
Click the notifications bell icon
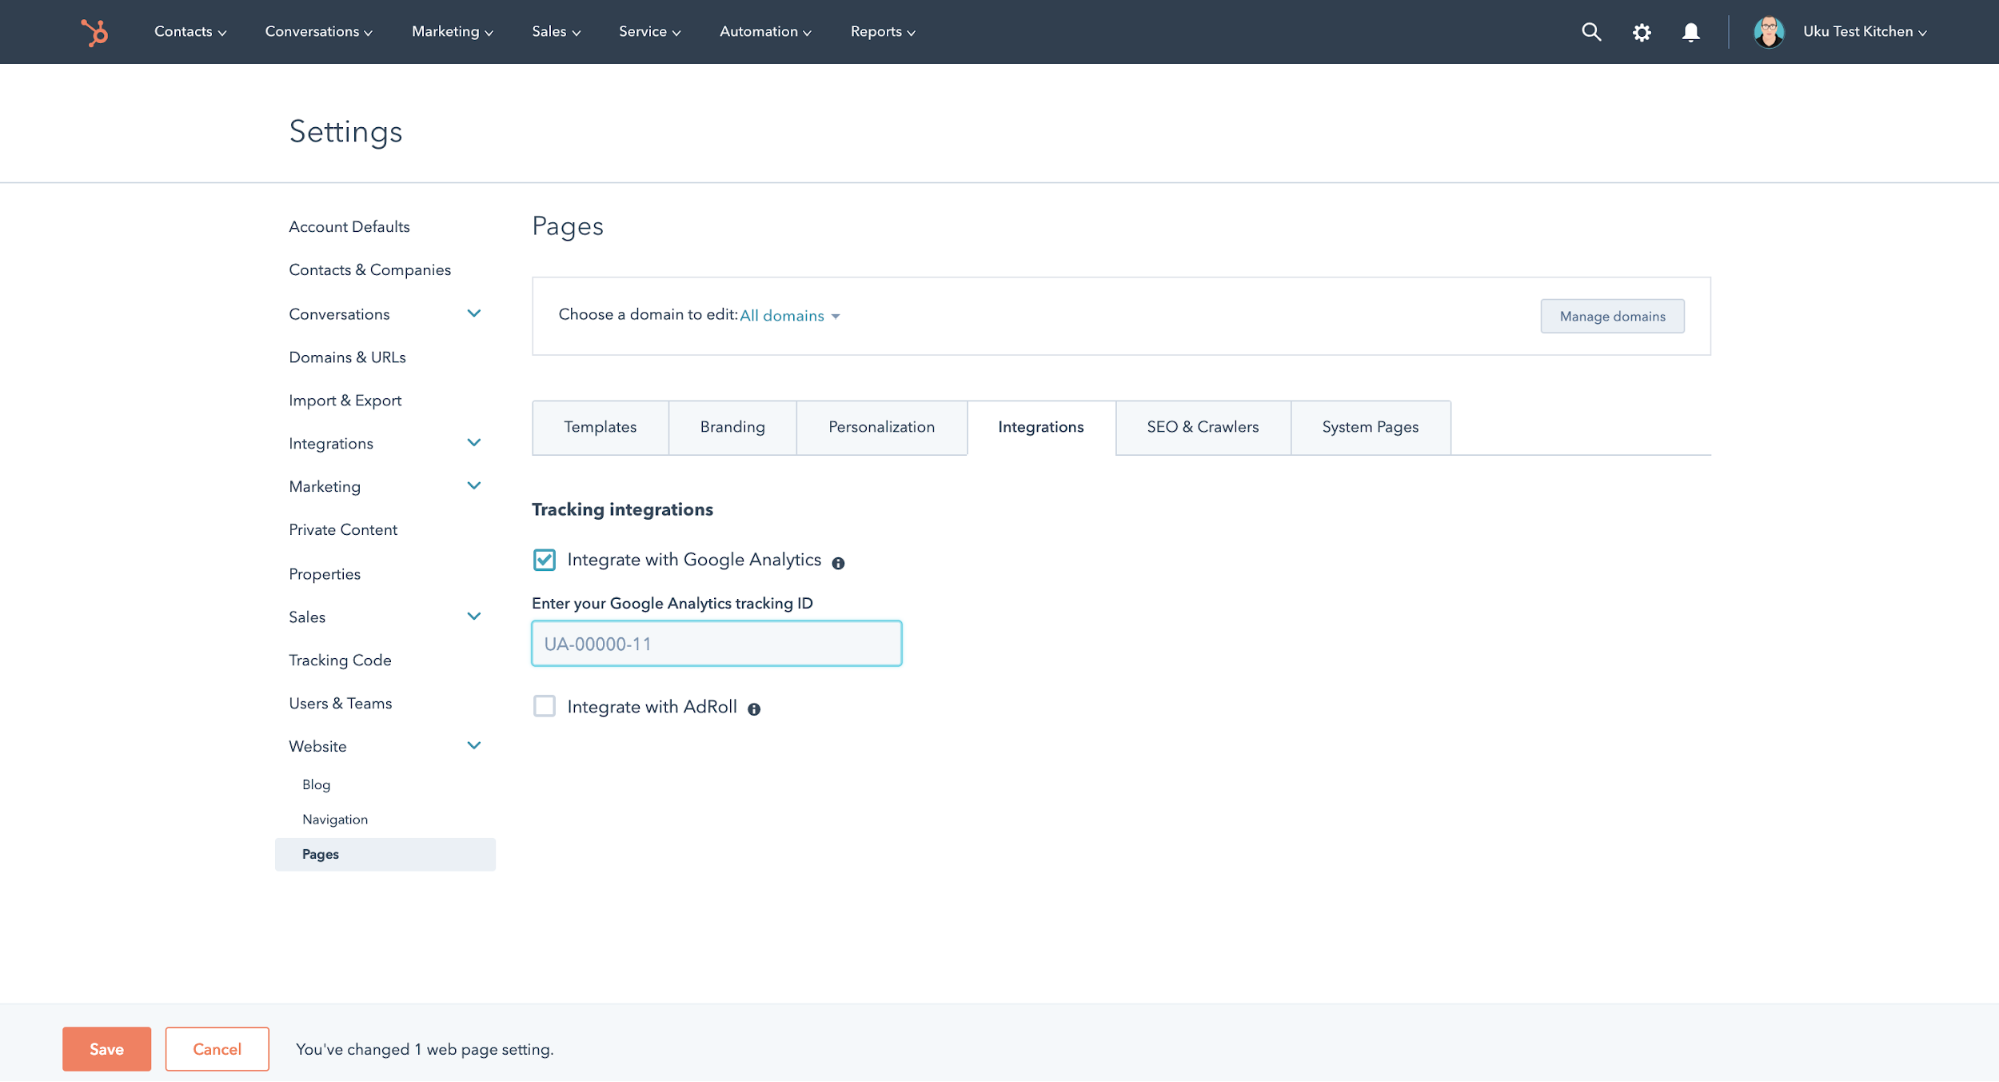click(1689, 32)
